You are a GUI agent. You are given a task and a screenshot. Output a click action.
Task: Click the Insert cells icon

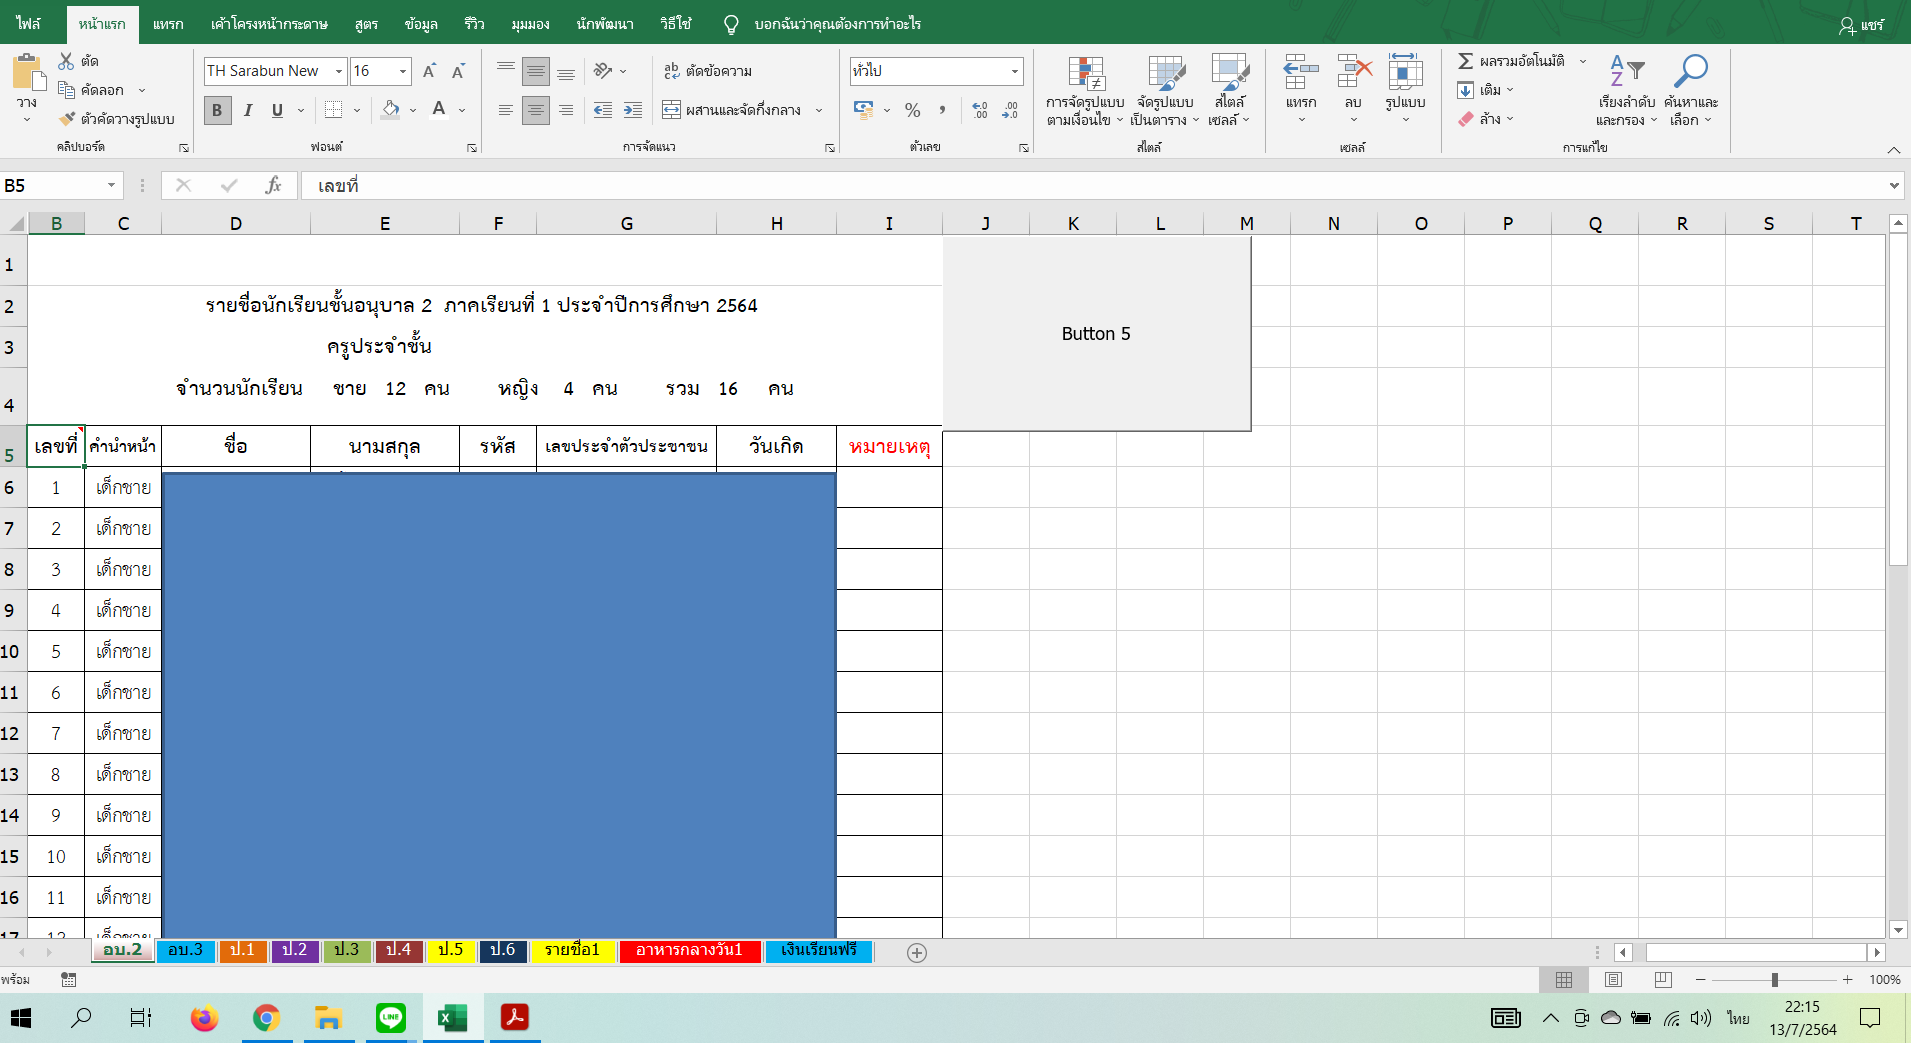tap(1301, 73)
